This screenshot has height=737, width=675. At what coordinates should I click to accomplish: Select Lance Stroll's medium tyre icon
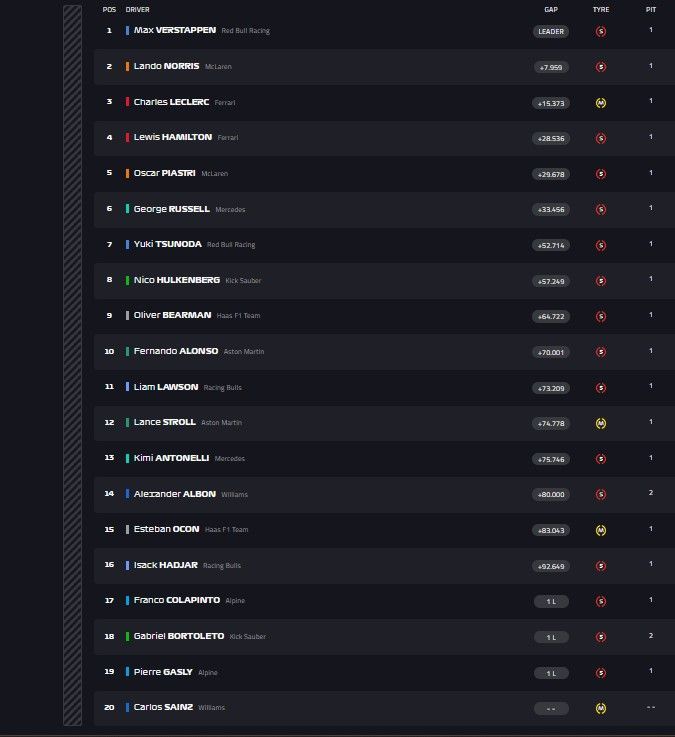pyautogui.click(x=600, y=423)
